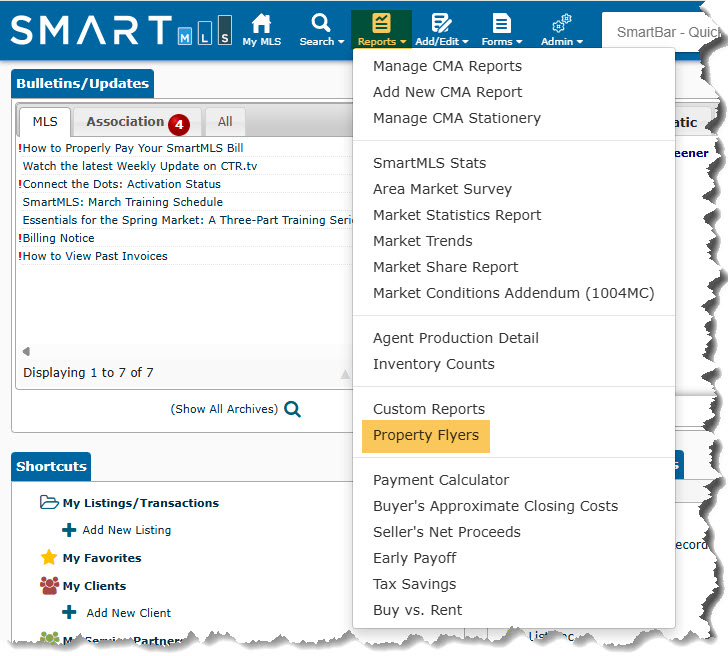Click the Add New Client shortcut
Image resolution: width=728 pixels, height=656 pixels.
(x=129, y=613)
